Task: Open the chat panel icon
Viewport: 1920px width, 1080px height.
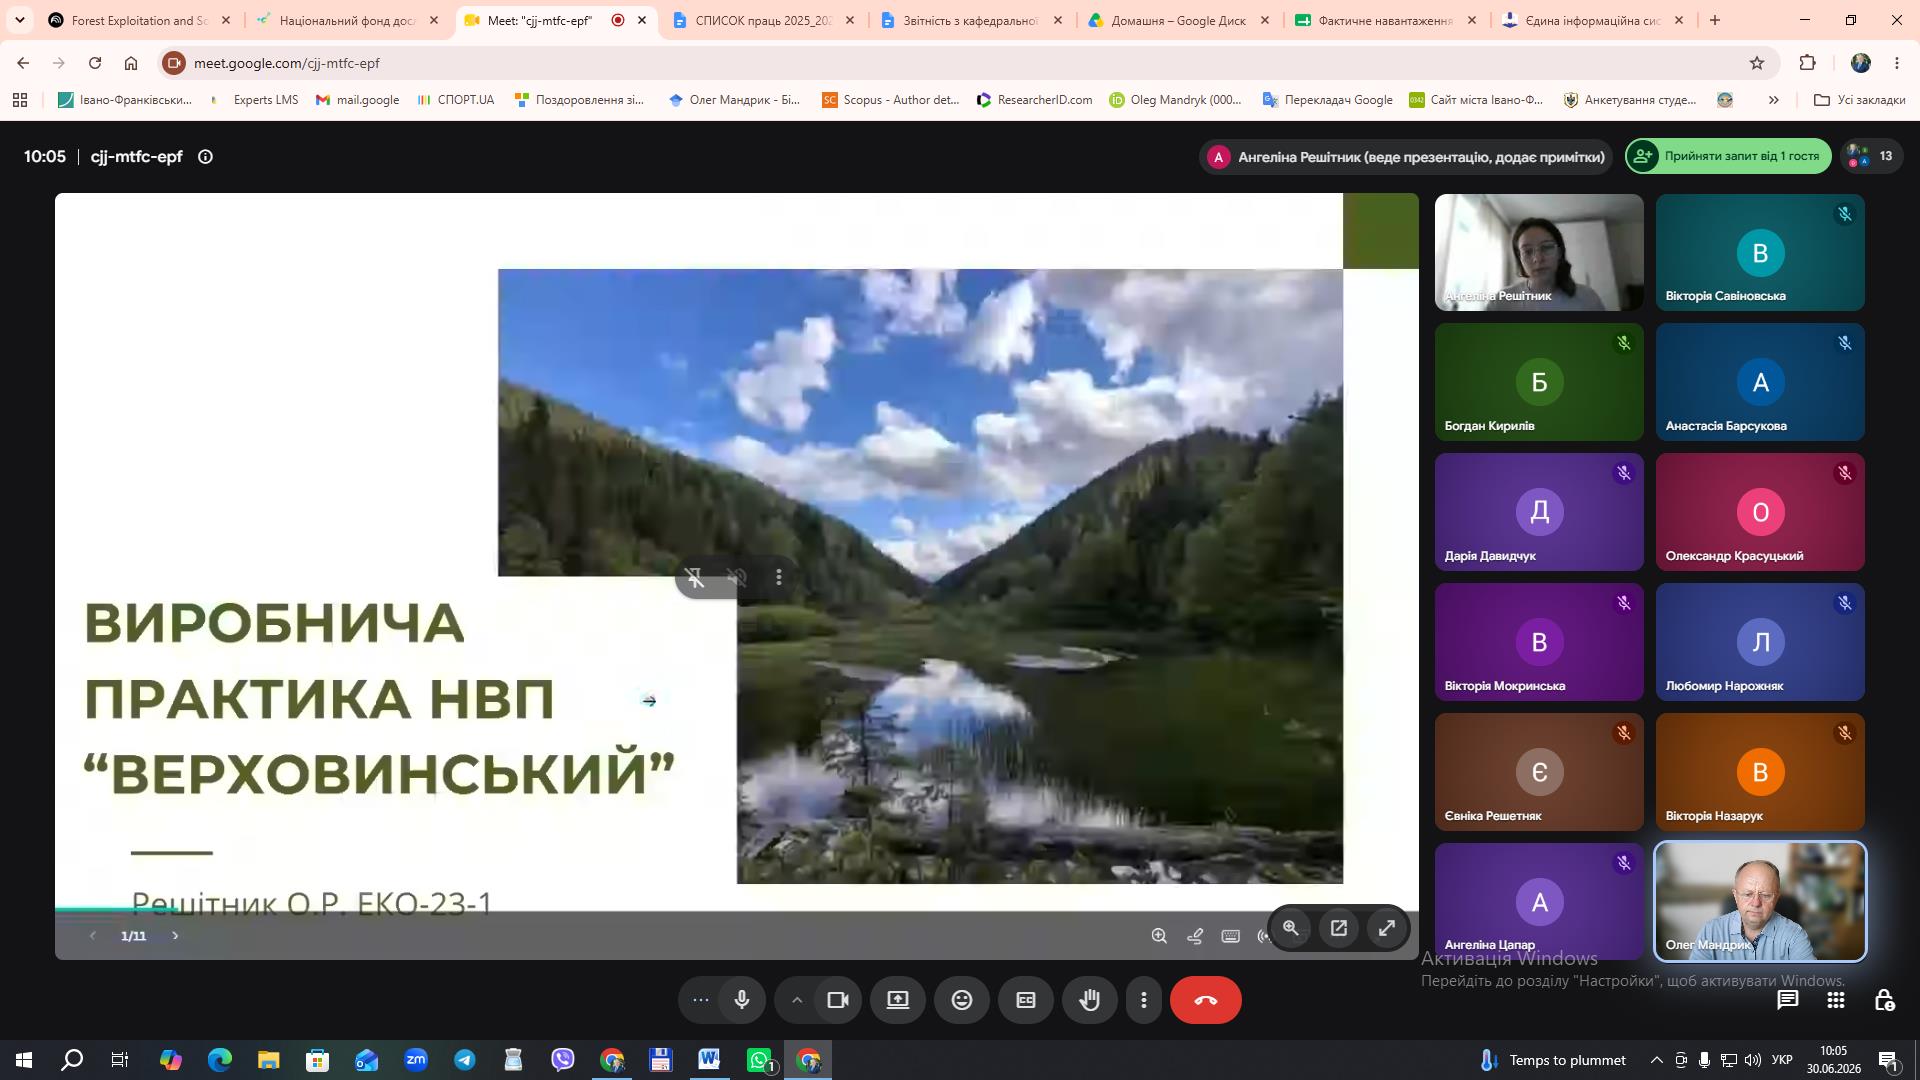Action: coord(1788,1000)
